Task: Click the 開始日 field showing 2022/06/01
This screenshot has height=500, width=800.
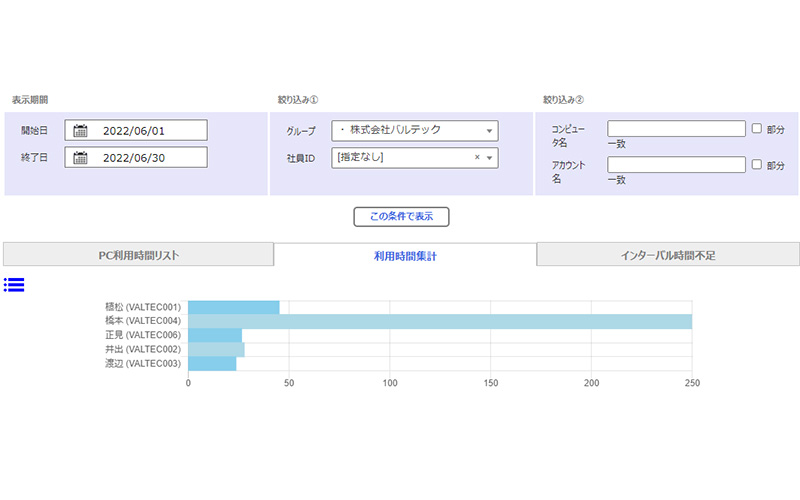Action: [136, 130]
